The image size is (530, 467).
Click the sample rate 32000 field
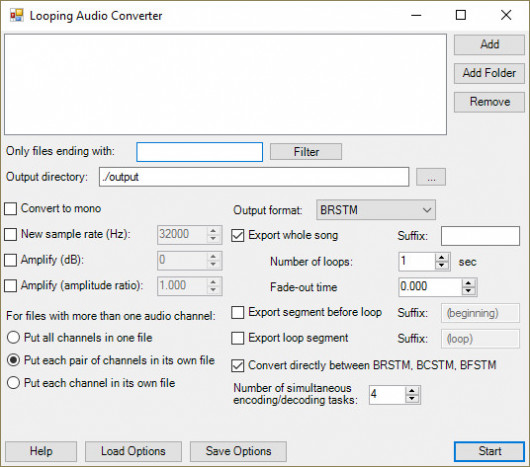tap(182, 235)
